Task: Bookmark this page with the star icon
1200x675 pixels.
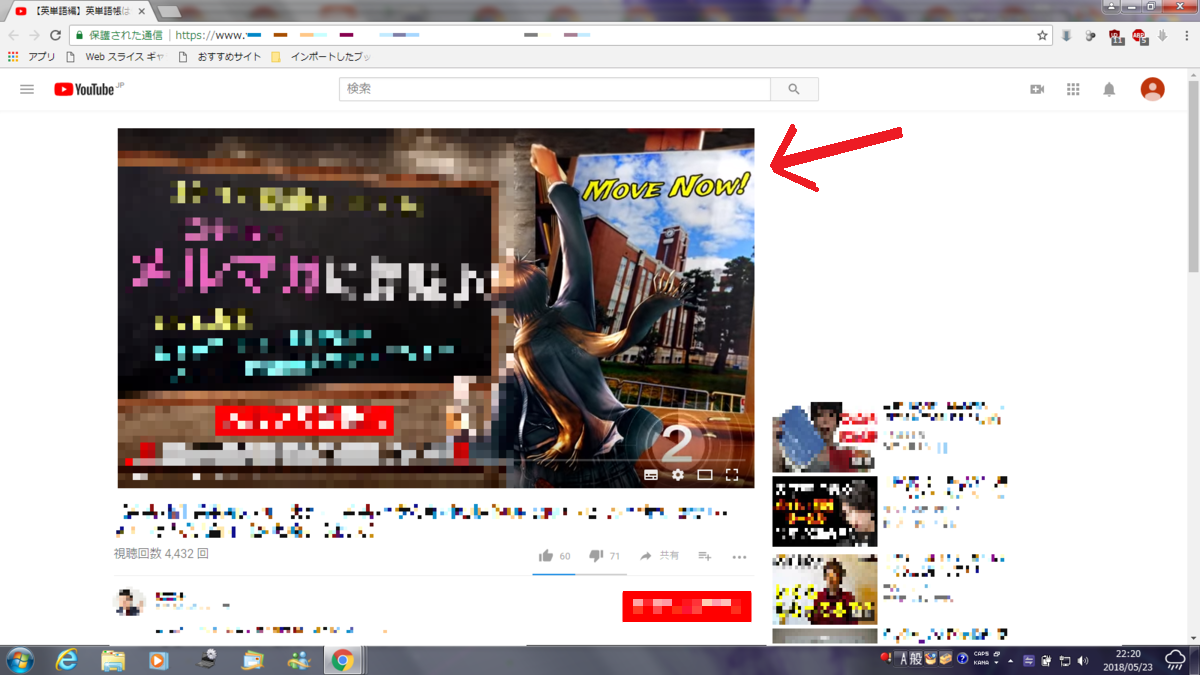Action: pos(1042,35)
